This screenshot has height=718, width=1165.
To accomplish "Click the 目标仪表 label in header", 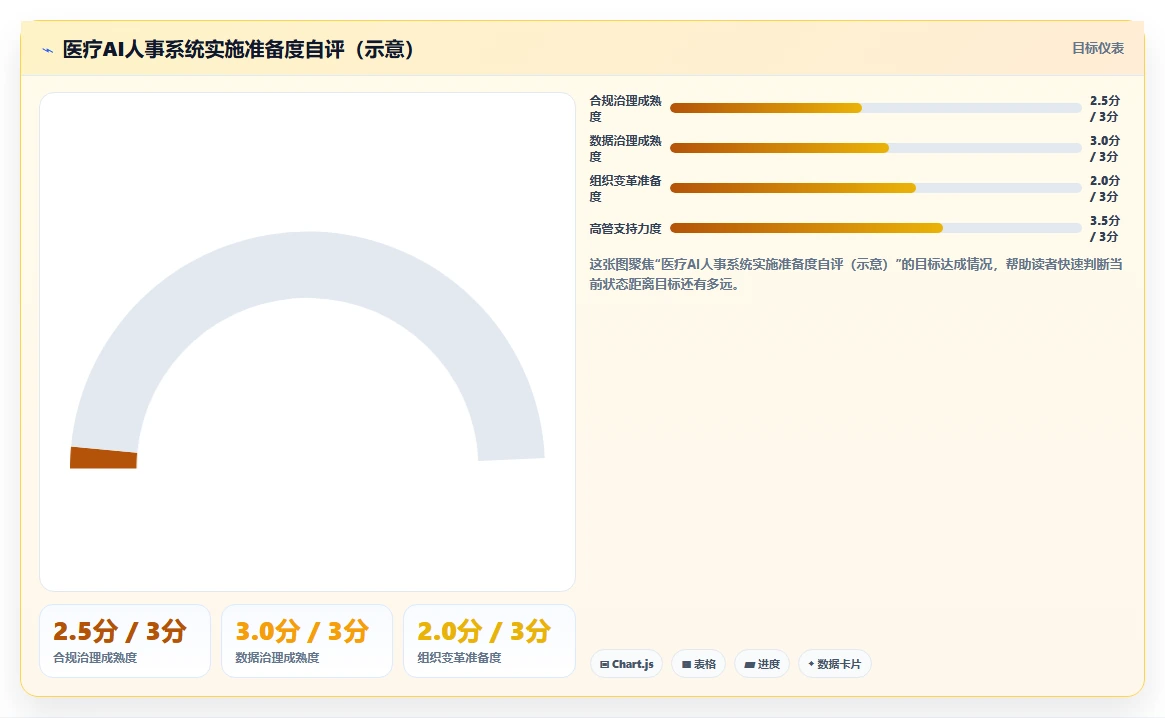I will [x=1097, y=48].
